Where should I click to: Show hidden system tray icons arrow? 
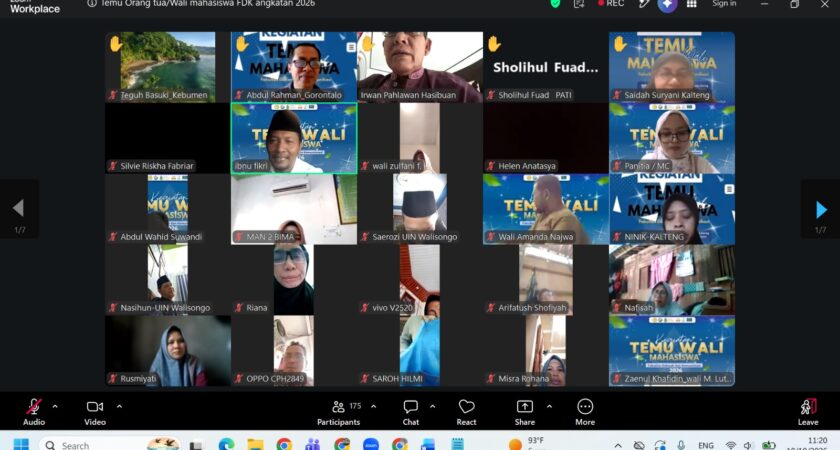[618, 445]
